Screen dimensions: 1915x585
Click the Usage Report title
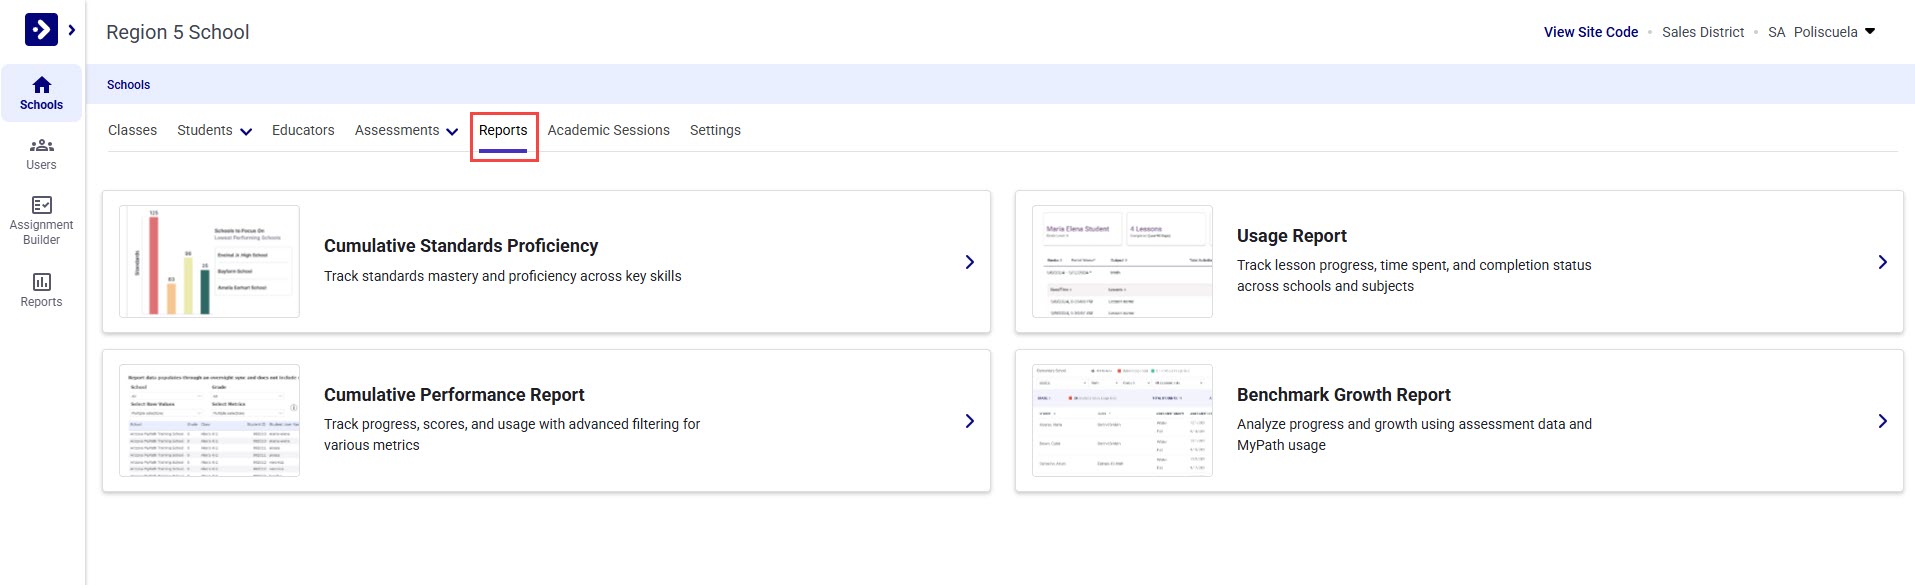pos(1291,236)
